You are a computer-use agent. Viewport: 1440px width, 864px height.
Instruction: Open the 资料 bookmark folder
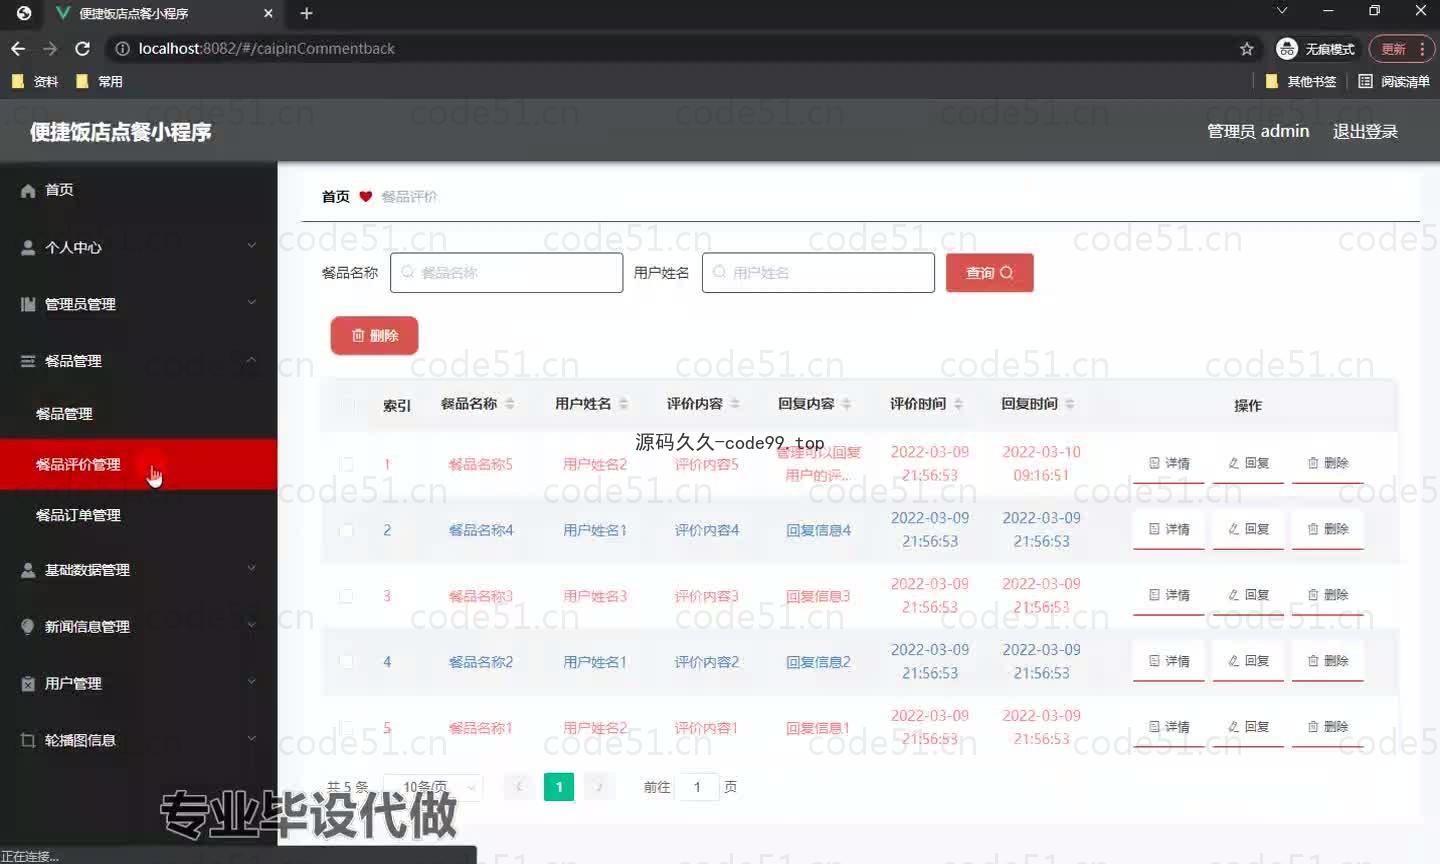[x=35, y=81]
